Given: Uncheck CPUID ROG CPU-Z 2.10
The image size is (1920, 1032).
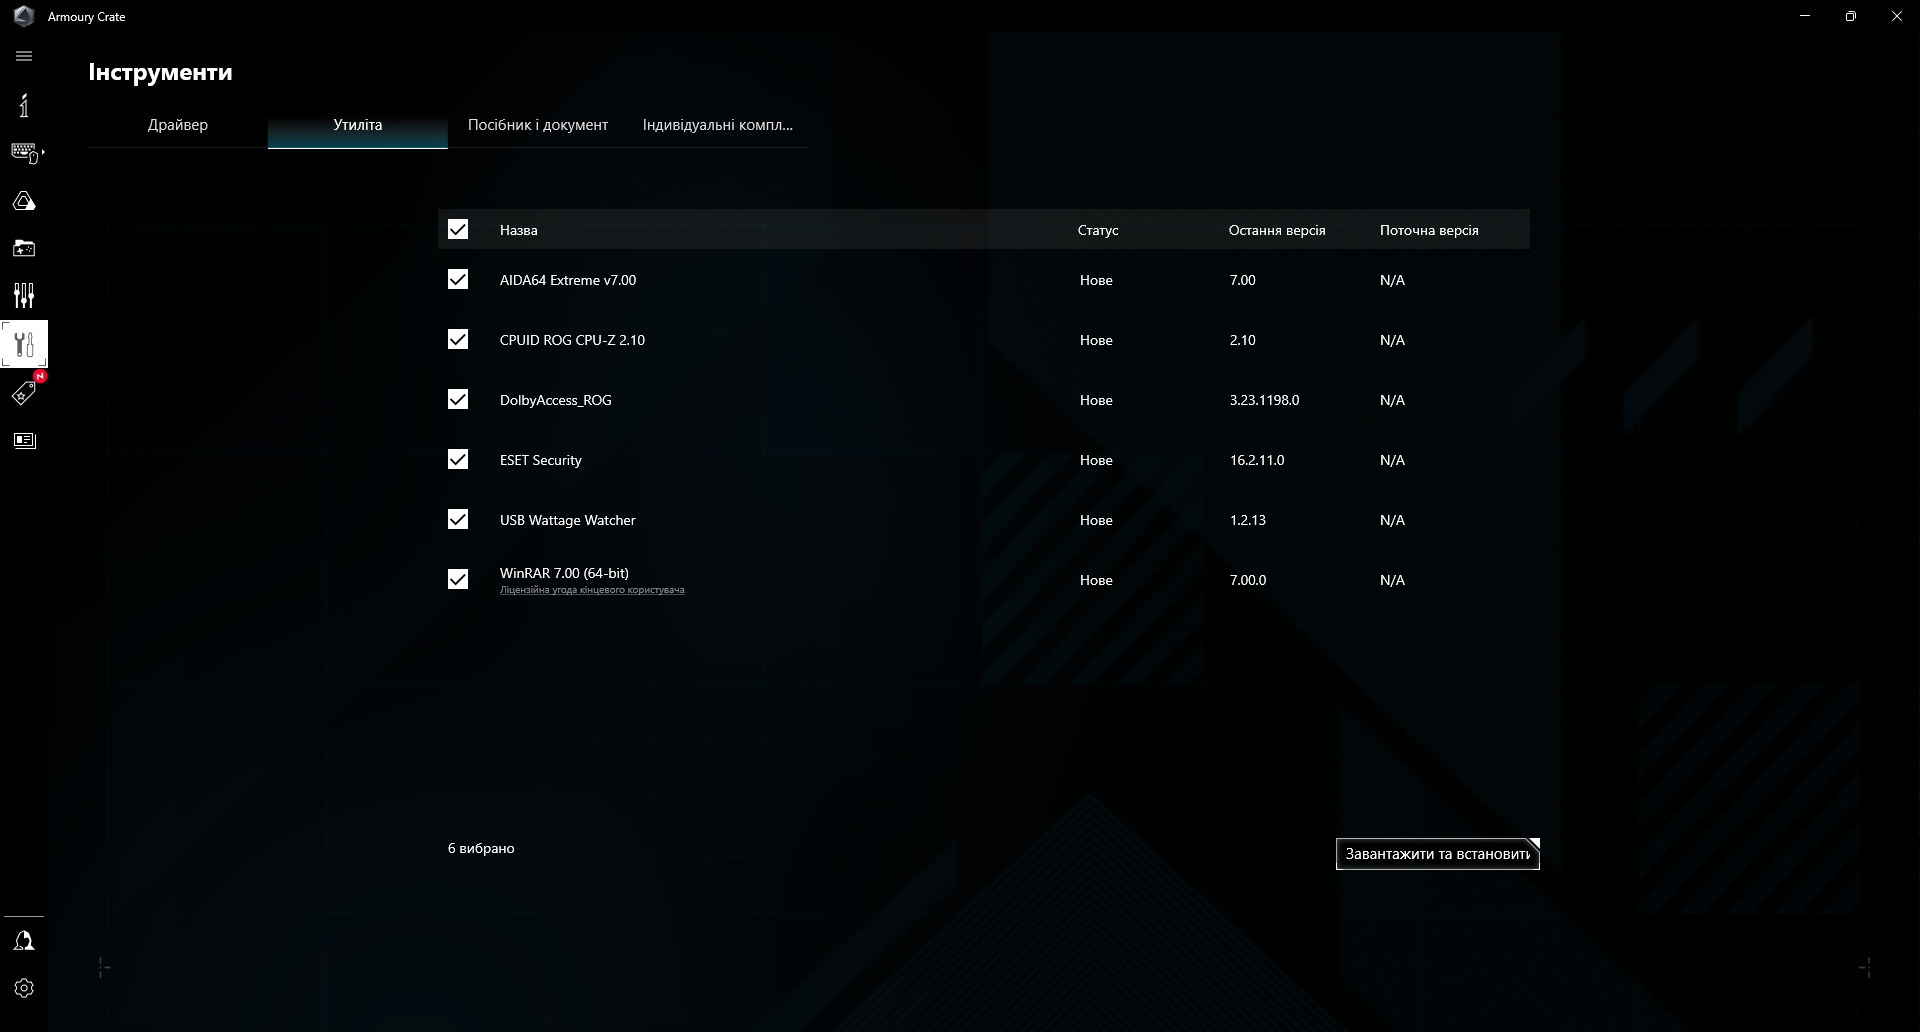Looking at the screenshot, I should 458,339.
